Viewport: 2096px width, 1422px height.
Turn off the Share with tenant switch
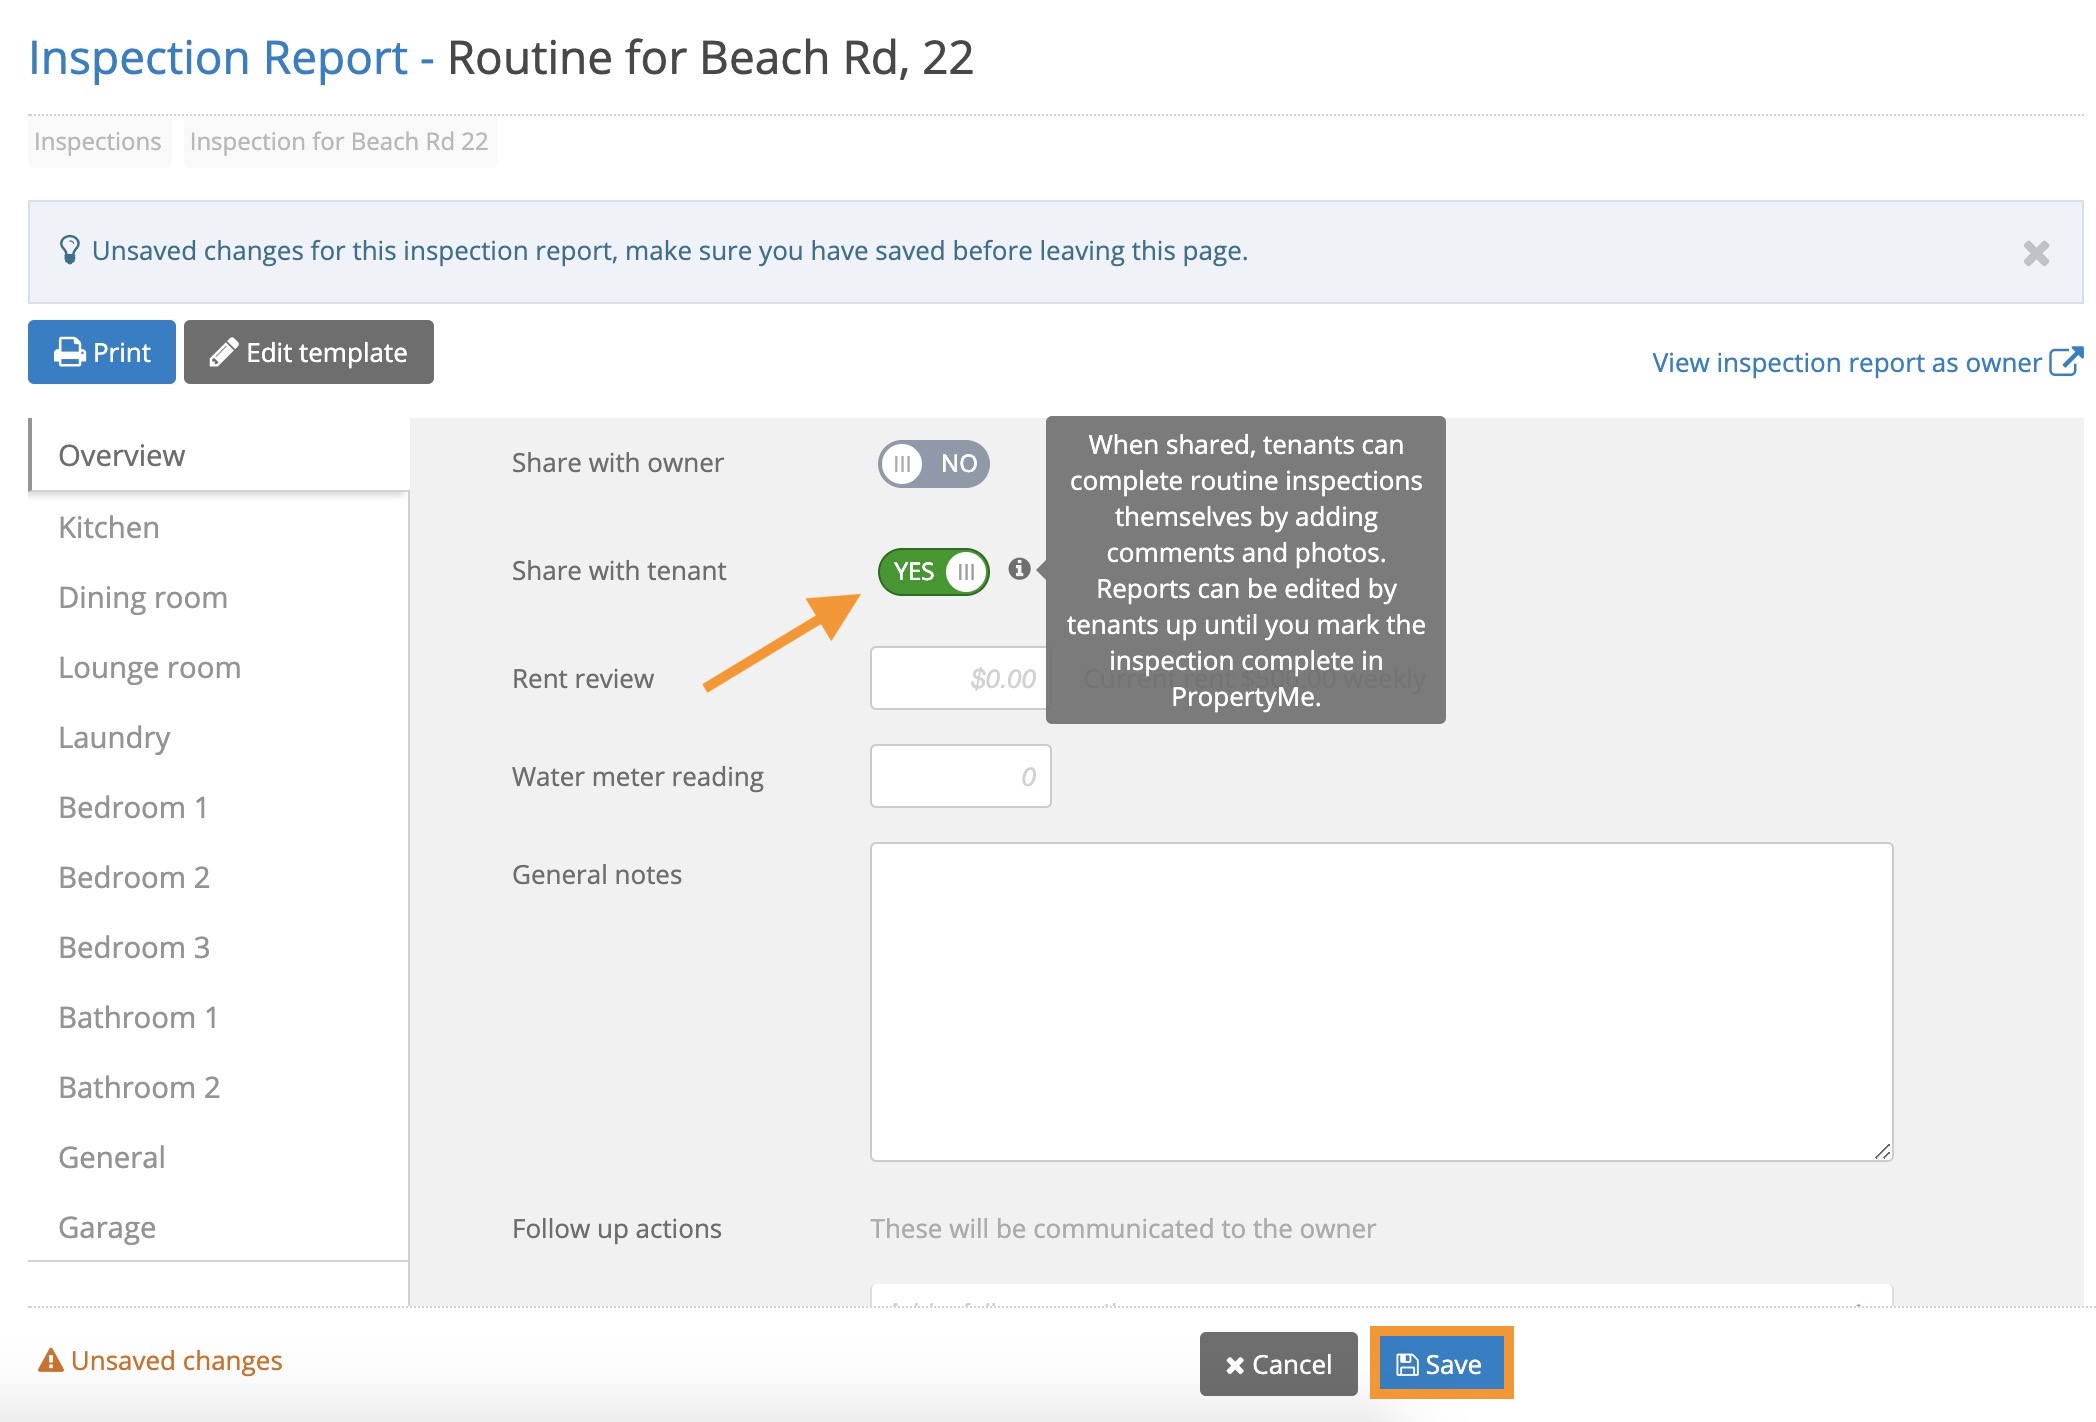(x=934, y=572)
